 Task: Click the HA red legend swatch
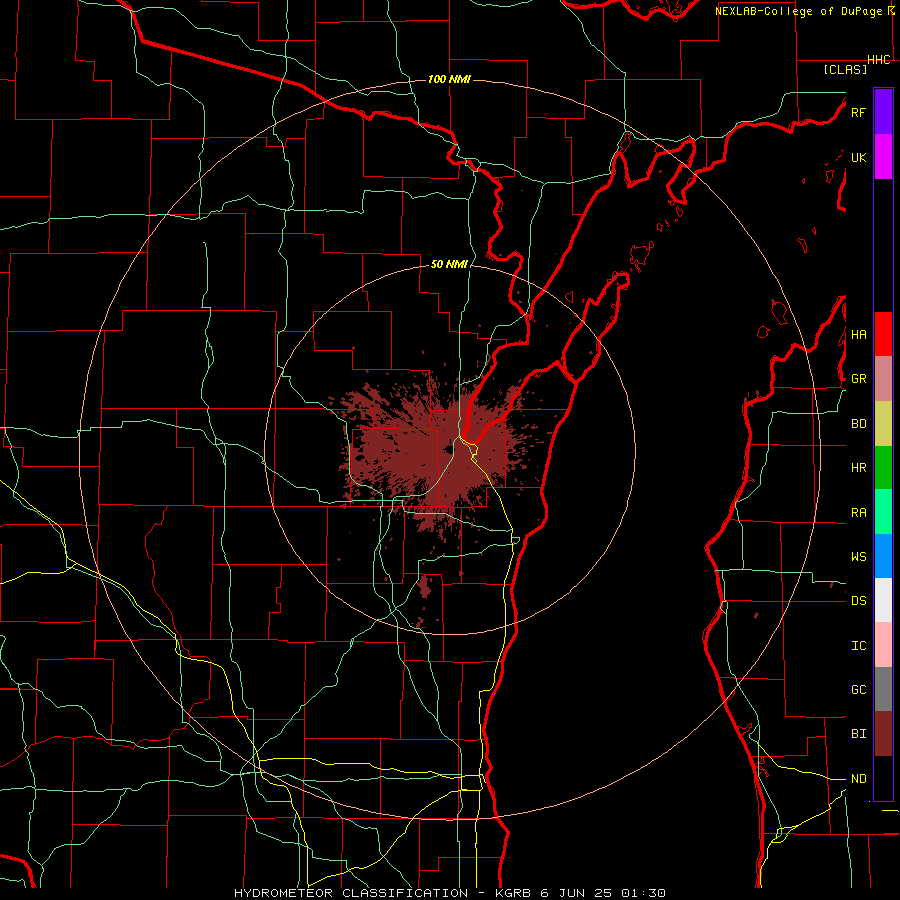pos(883,334)
